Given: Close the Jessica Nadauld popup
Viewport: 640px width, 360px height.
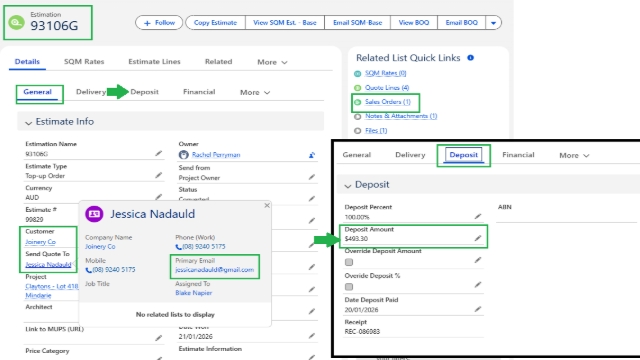Looking at the screenshot, I should (267, 205).
